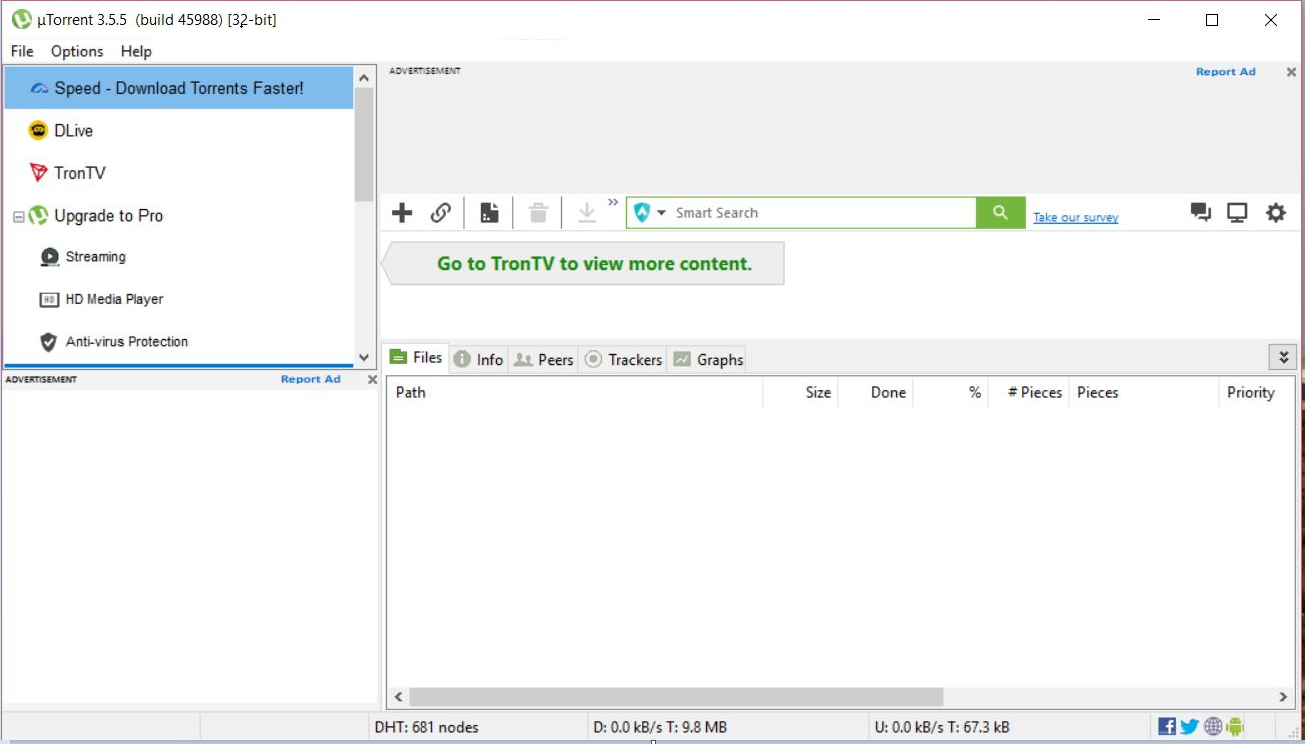Open the Help menu
The image size is (1305, 744).
[x=136, y=51]
